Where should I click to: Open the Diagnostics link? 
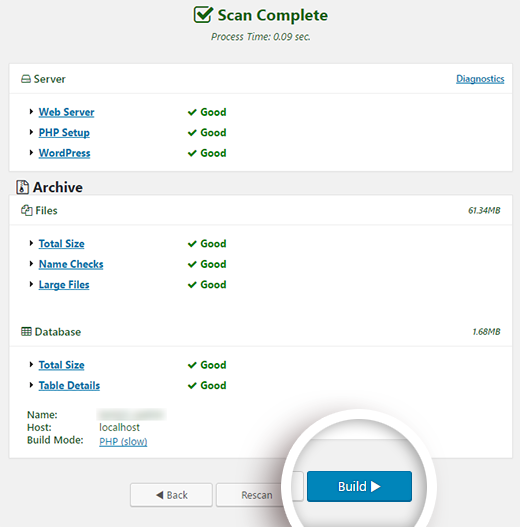tap(480, 79)
